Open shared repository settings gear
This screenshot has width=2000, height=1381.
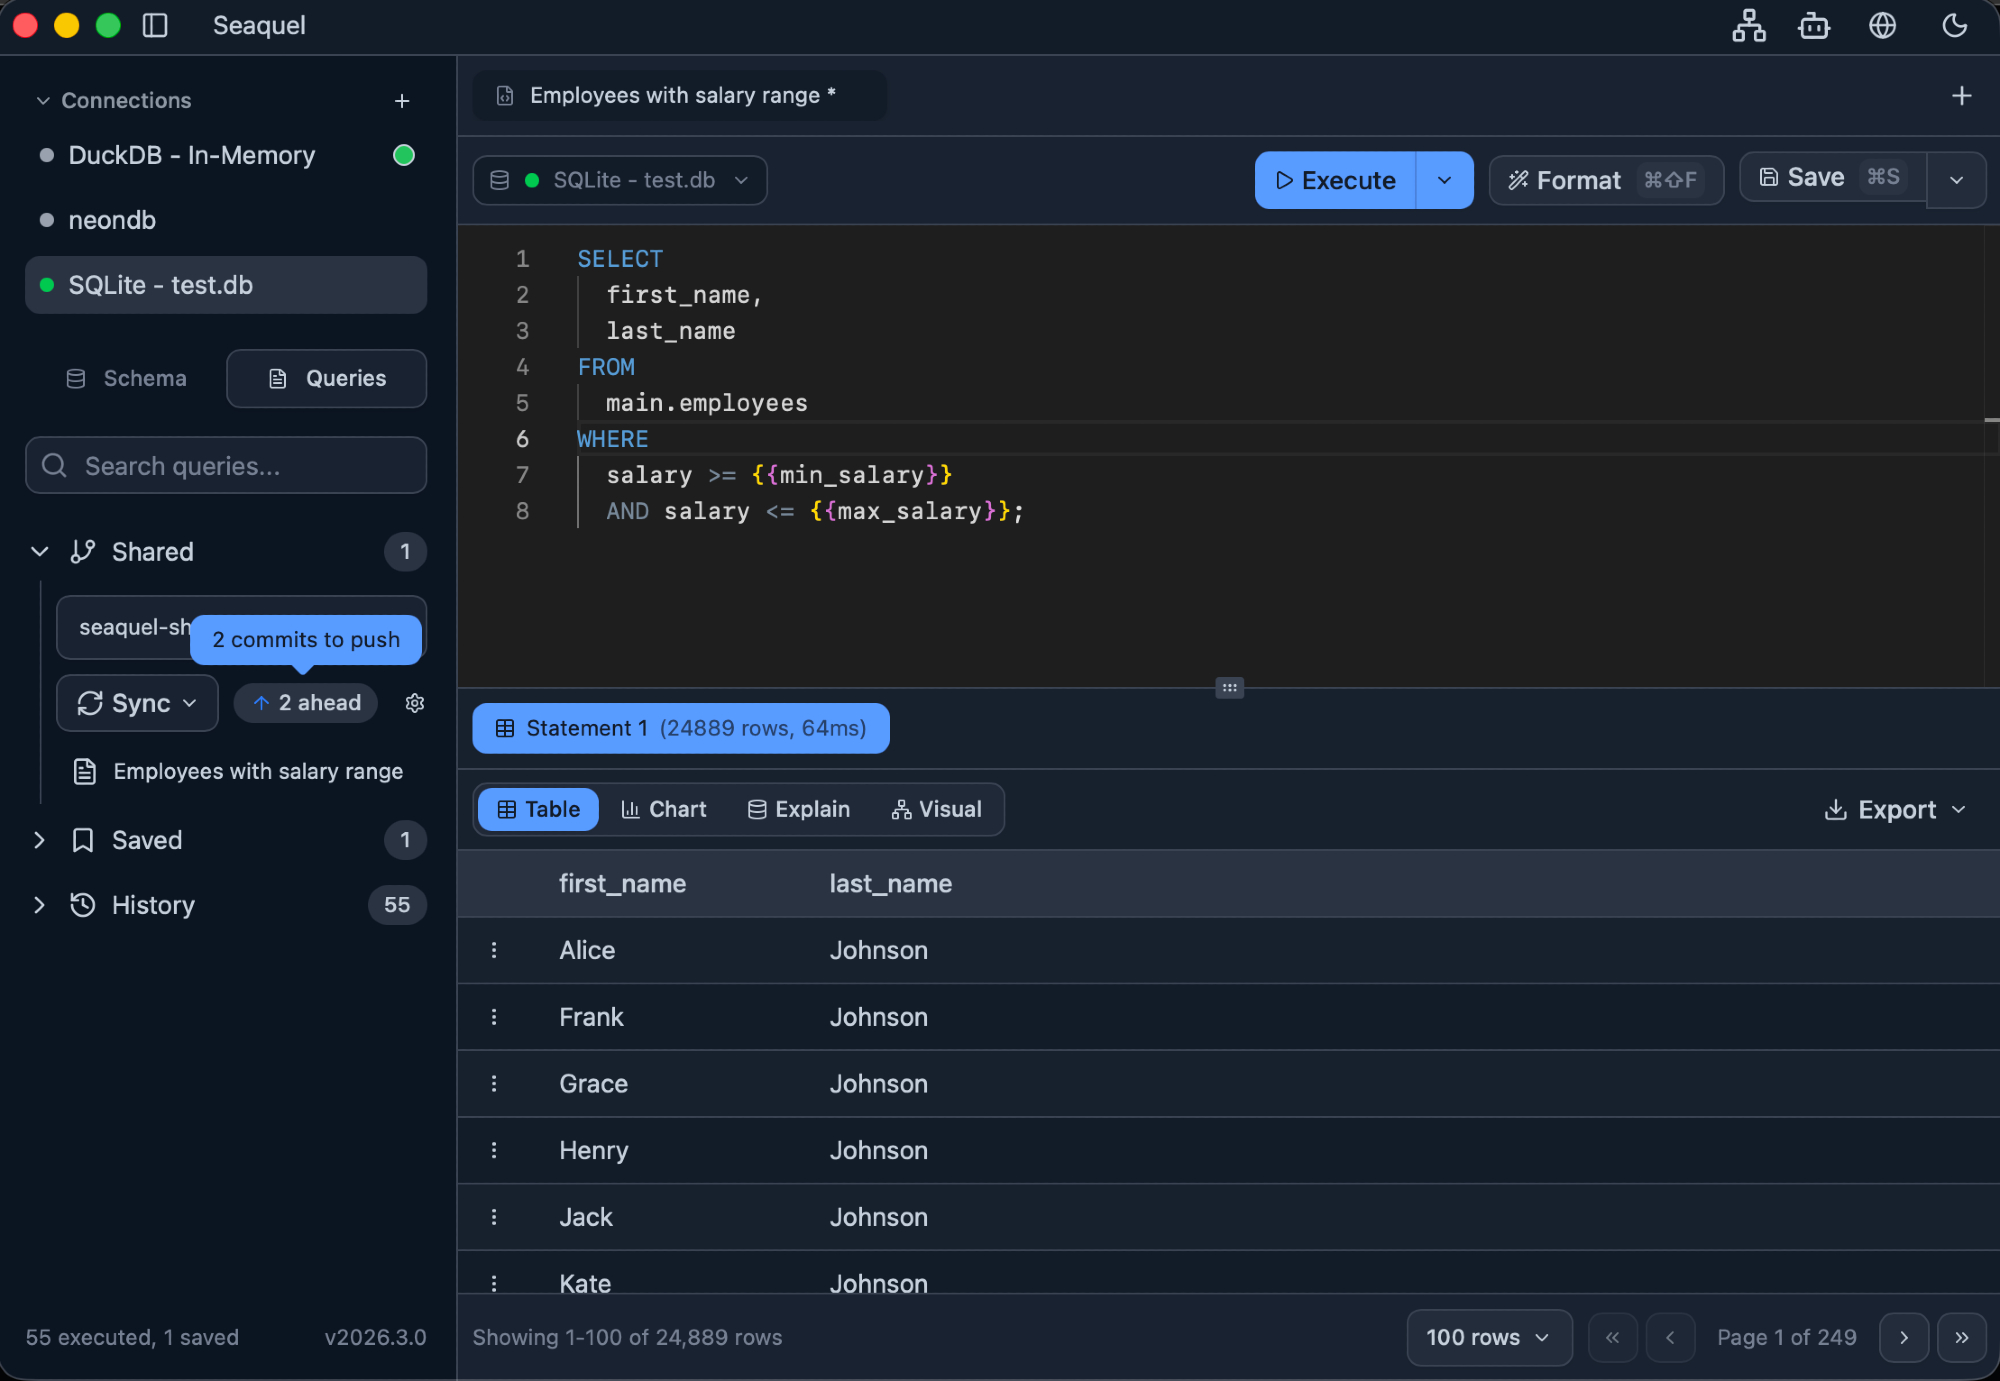(415, 703)
